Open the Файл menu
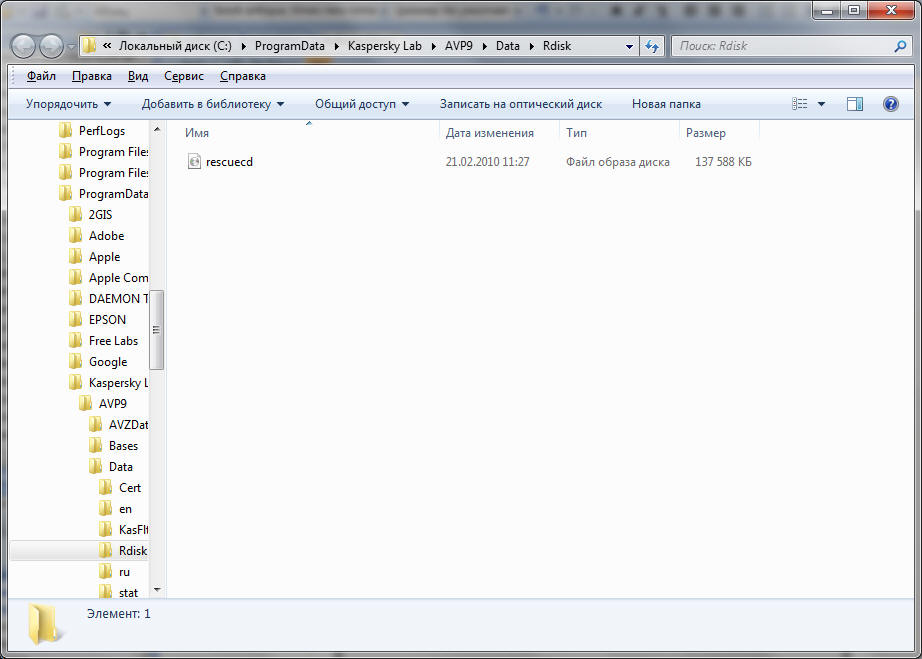This screenshot has width=922, height=659. 41,76
